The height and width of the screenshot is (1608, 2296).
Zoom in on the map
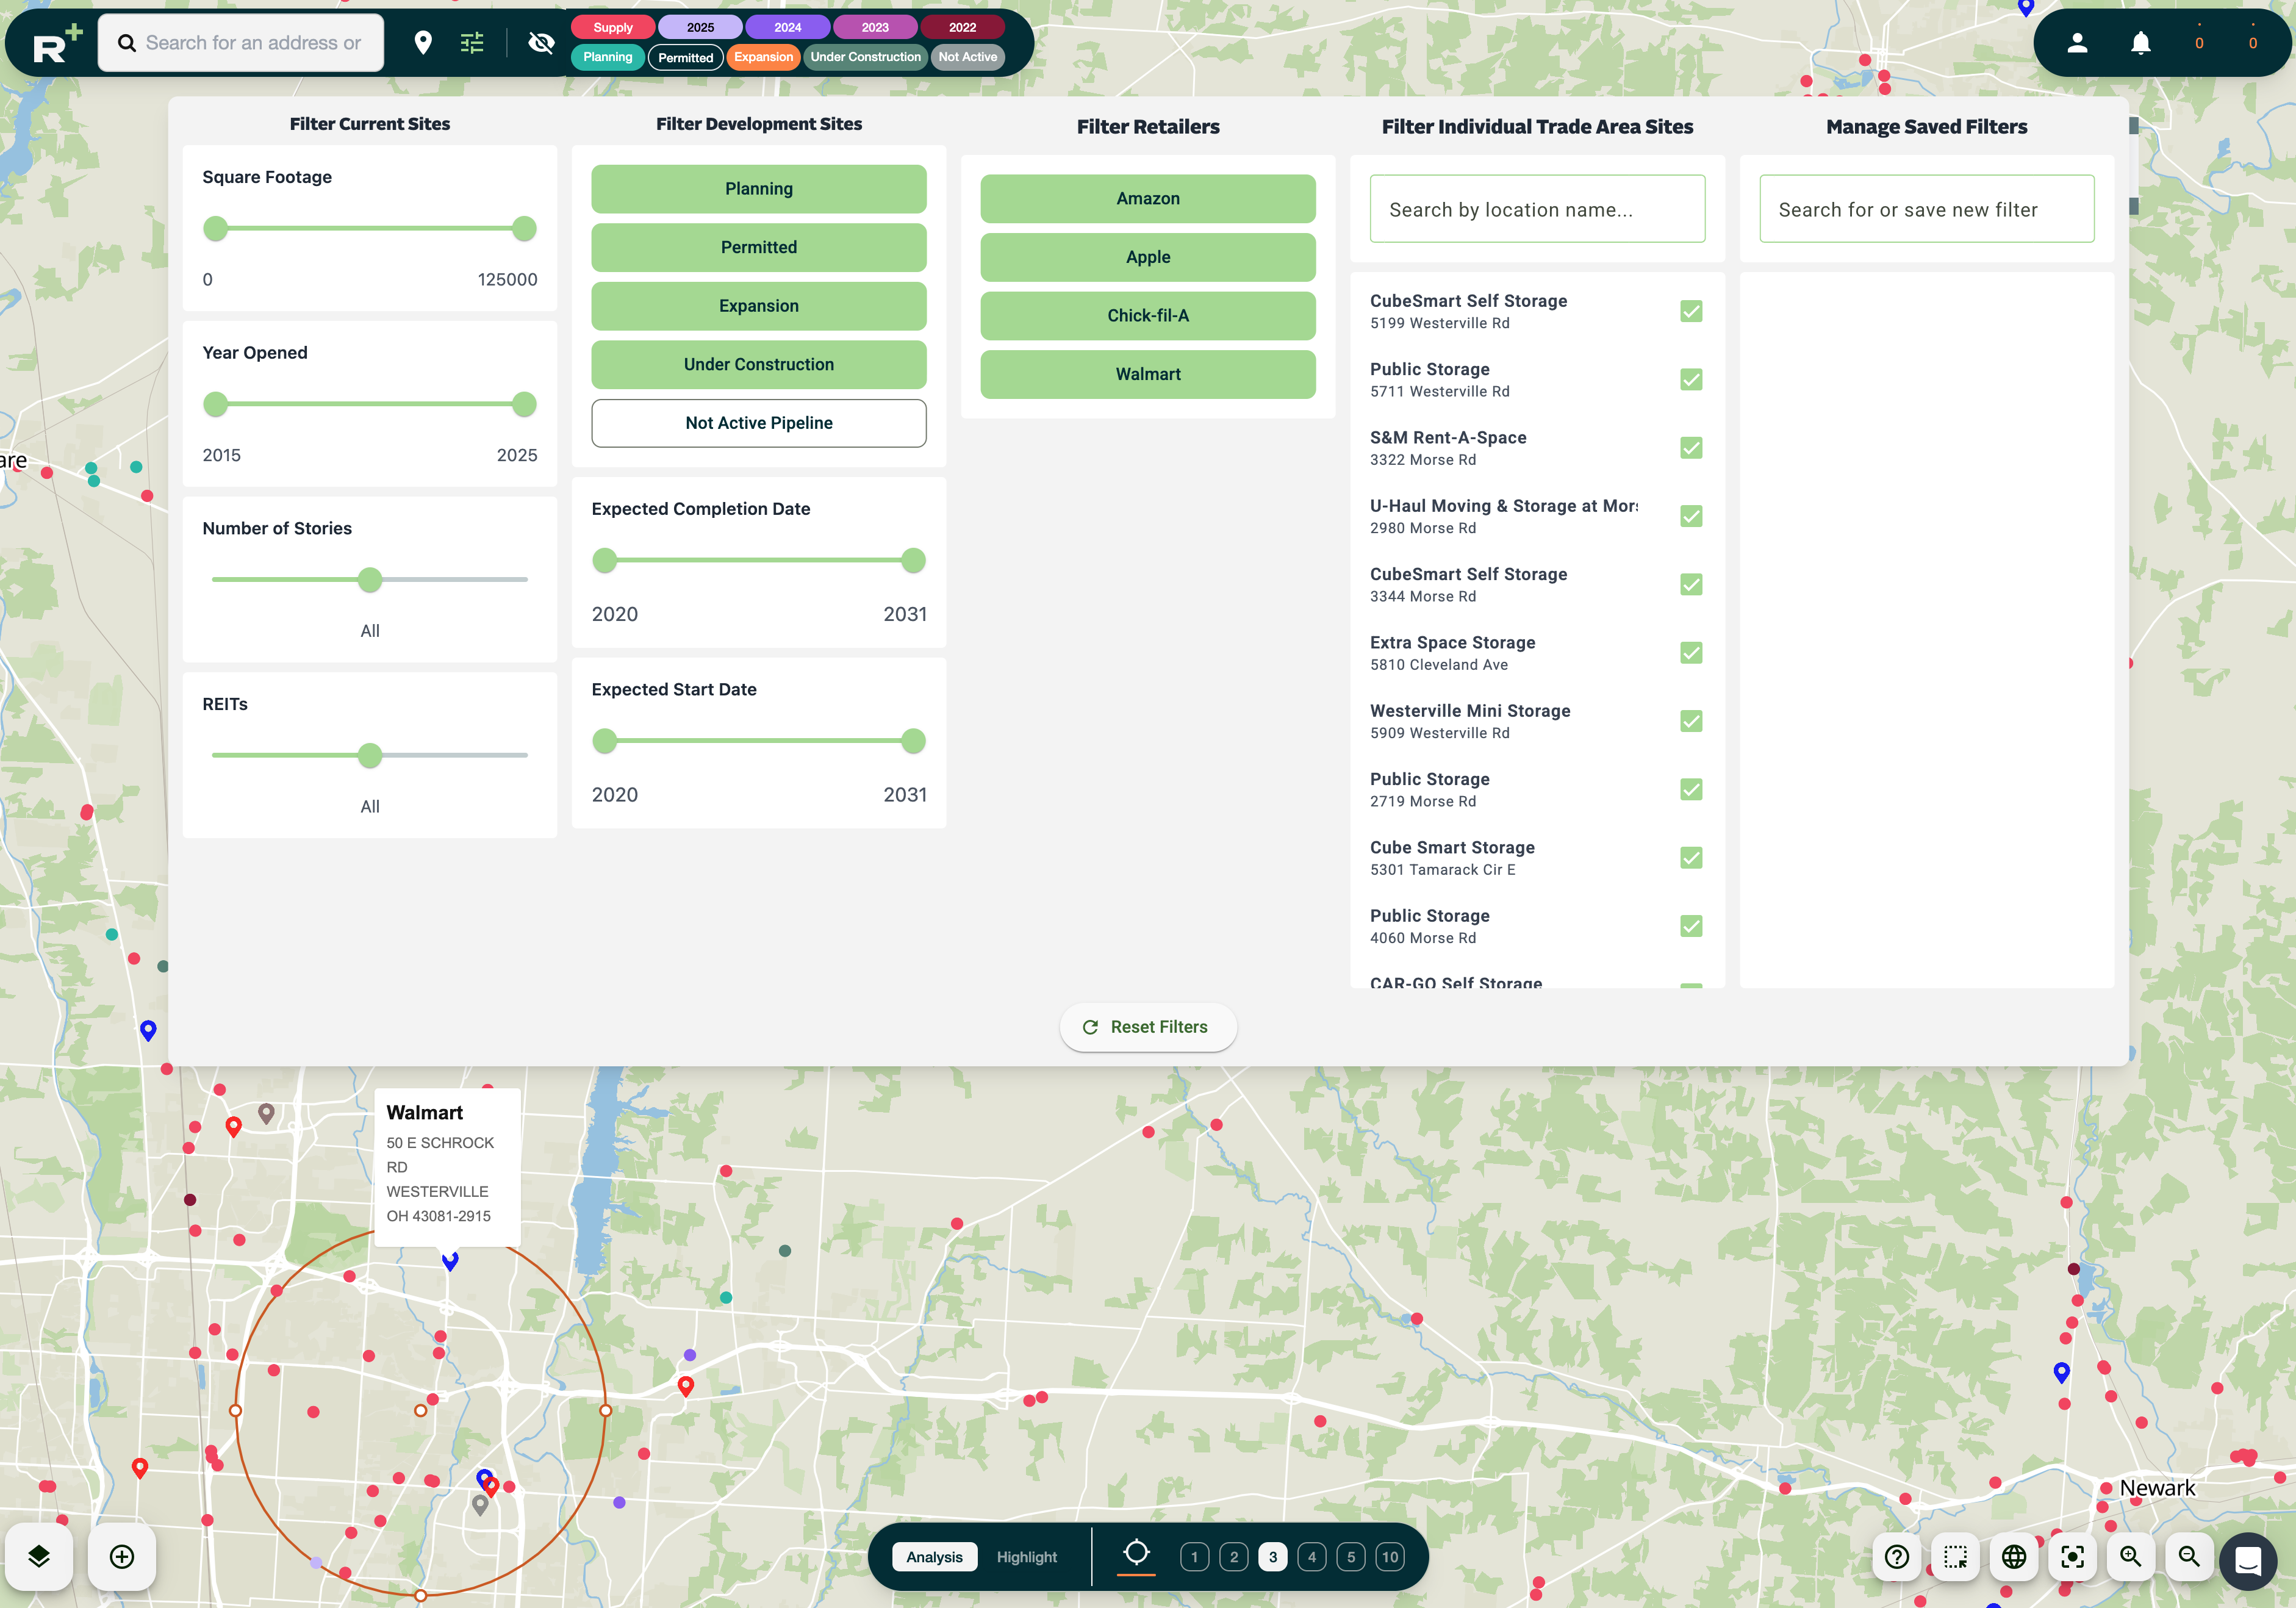[x=2130, y=1557]
